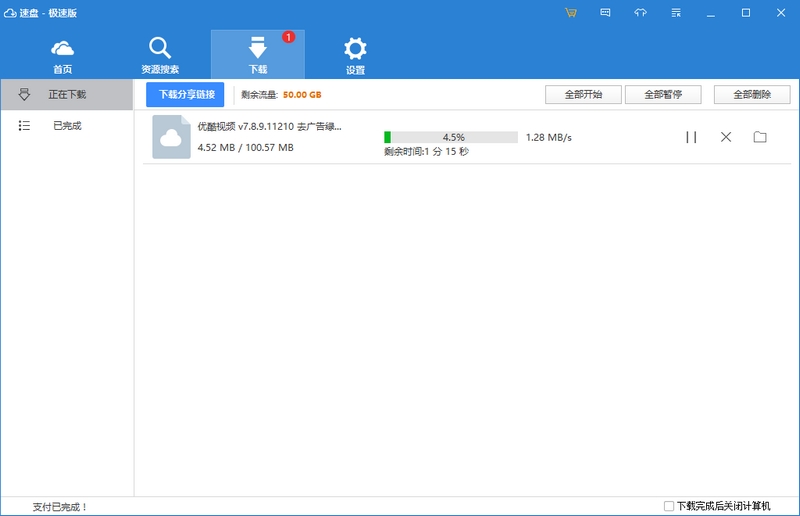Click the remaining time 剩余时间:1 分 15 秒
This screenshot has height=516, width=800.
426,152
